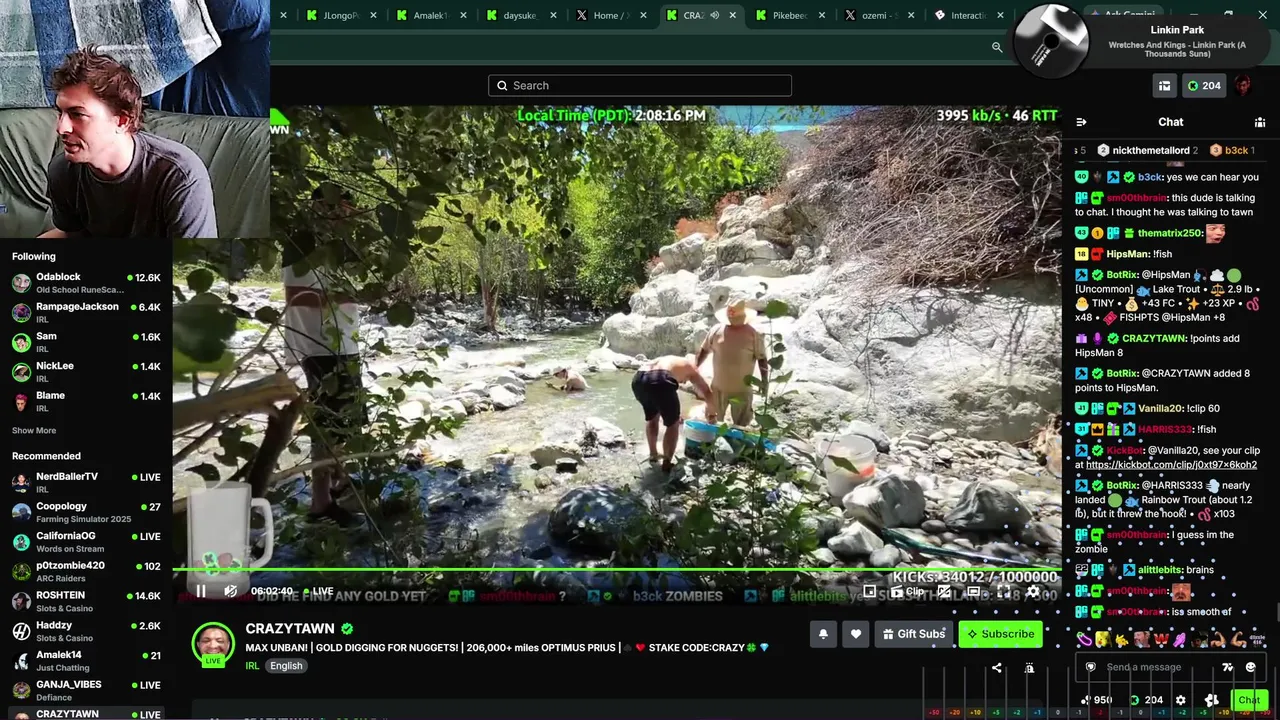
Task: Open Odablock channel in Following
Action: (86, 283)
